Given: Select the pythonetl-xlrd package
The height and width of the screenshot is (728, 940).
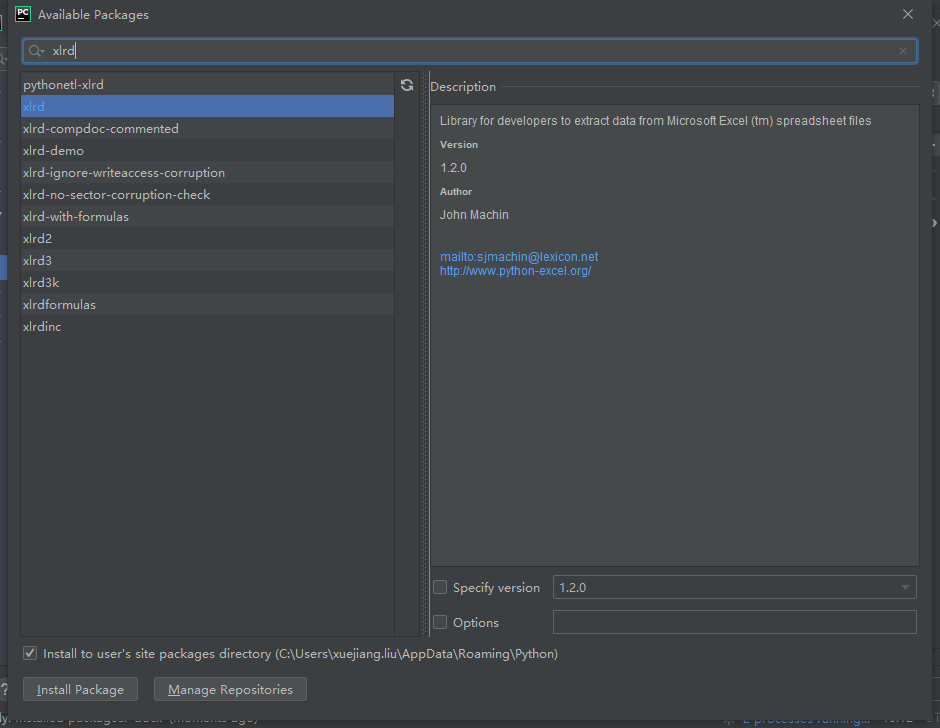Looking at the screenshot, I should [x=207, y=85].
